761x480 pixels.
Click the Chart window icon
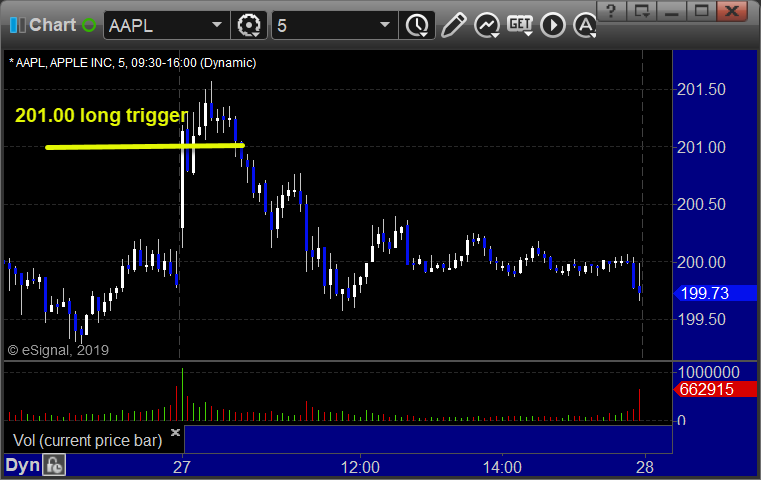(17, 25)
